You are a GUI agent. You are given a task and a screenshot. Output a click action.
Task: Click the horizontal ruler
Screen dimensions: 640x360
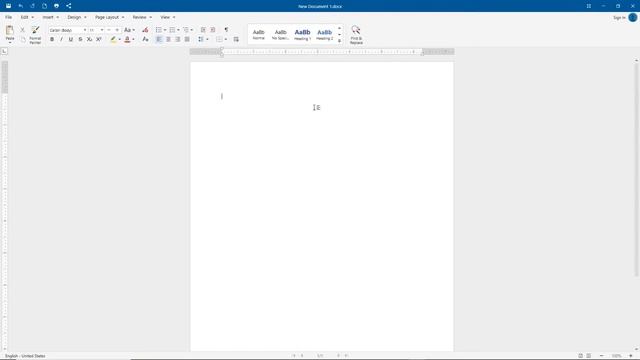322,52
